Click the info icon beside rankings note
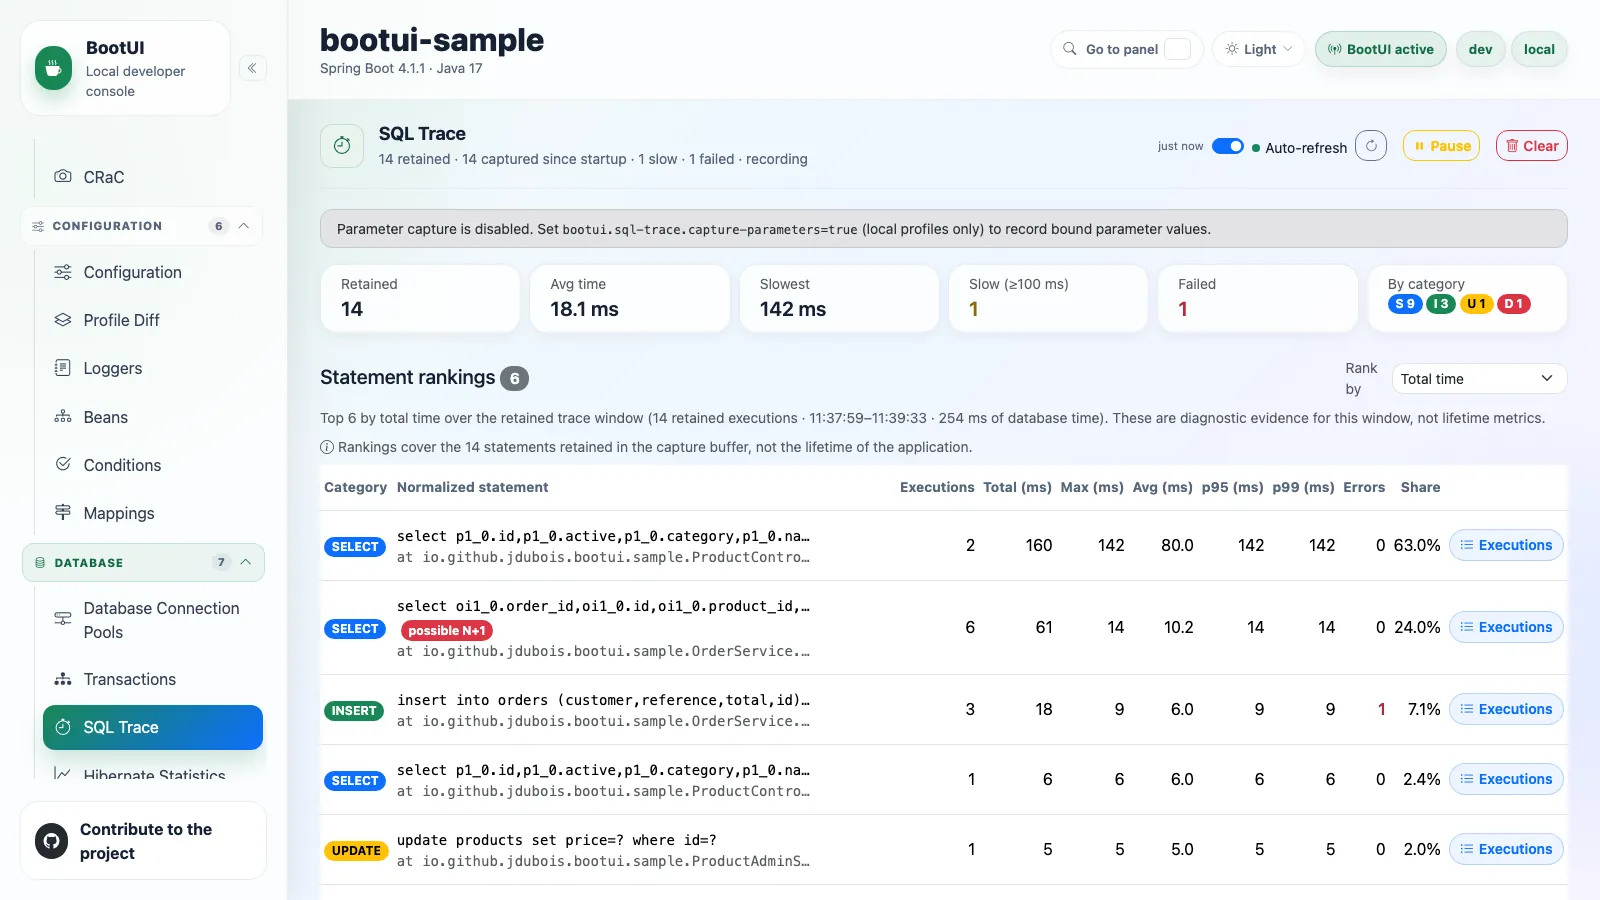 327,447
